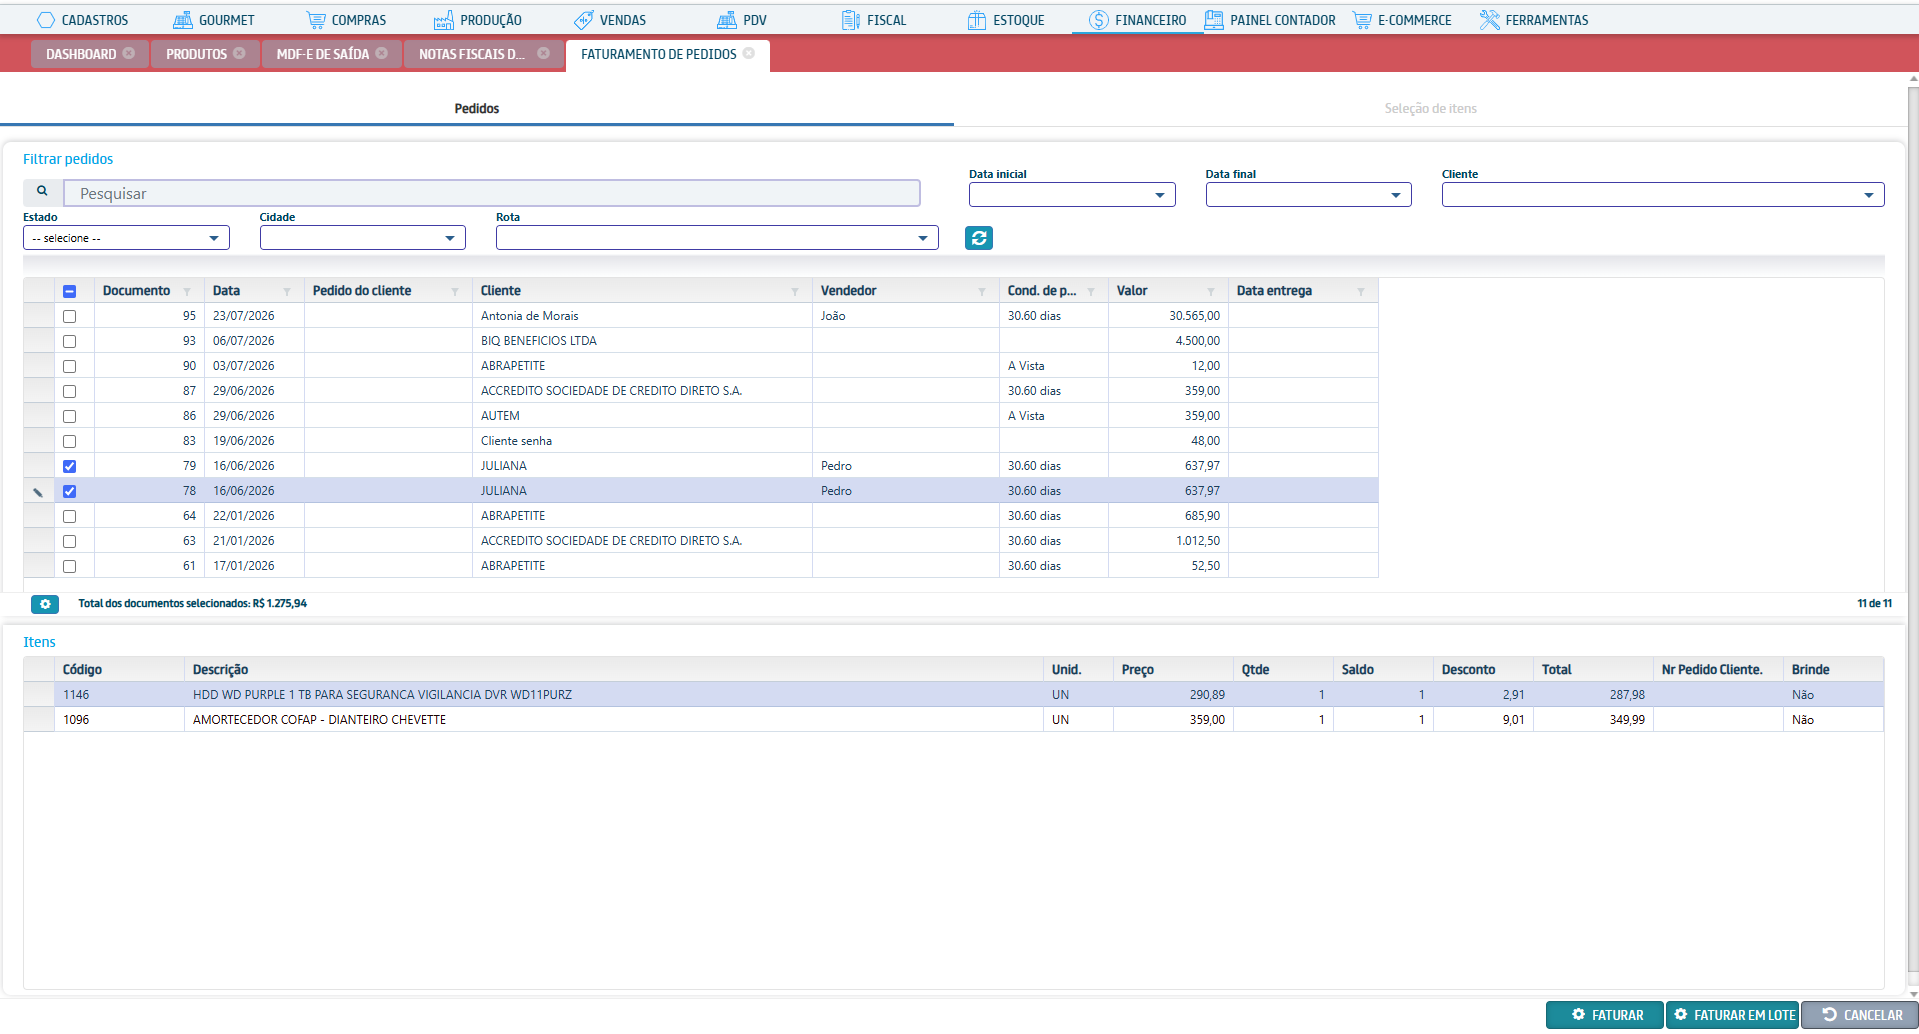Open the Pedido do cliente column filter
Screen dimensions: 1919x1034
click(455, 292)
